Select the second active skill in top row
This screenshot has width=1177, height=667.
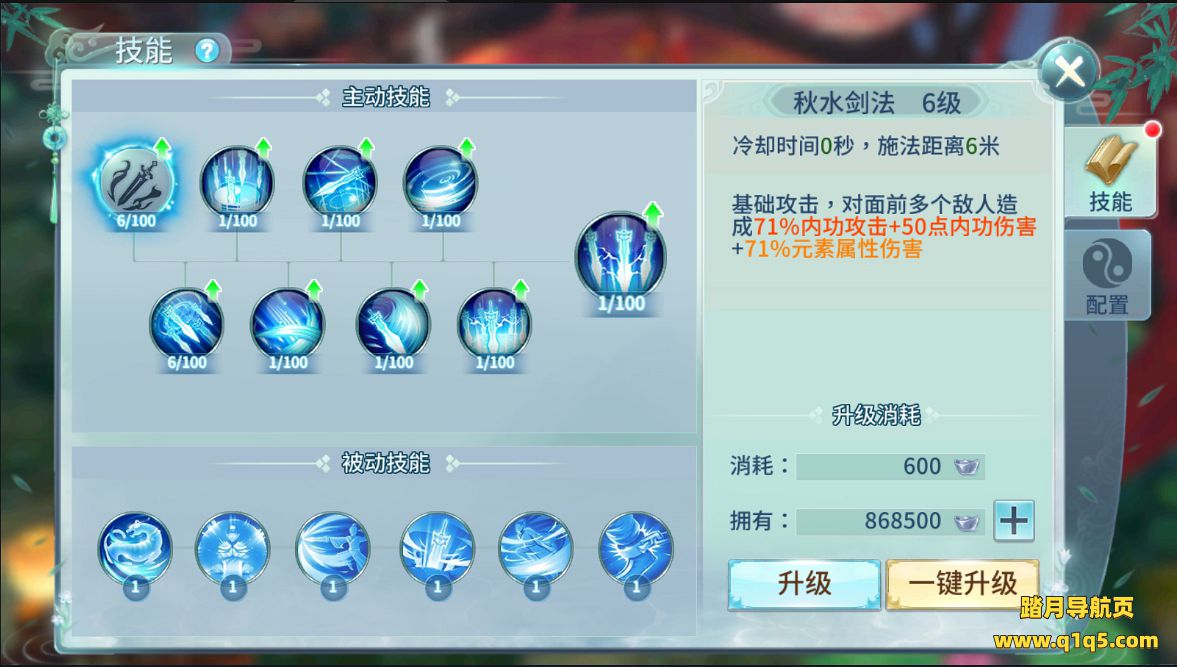click(237, 182)
